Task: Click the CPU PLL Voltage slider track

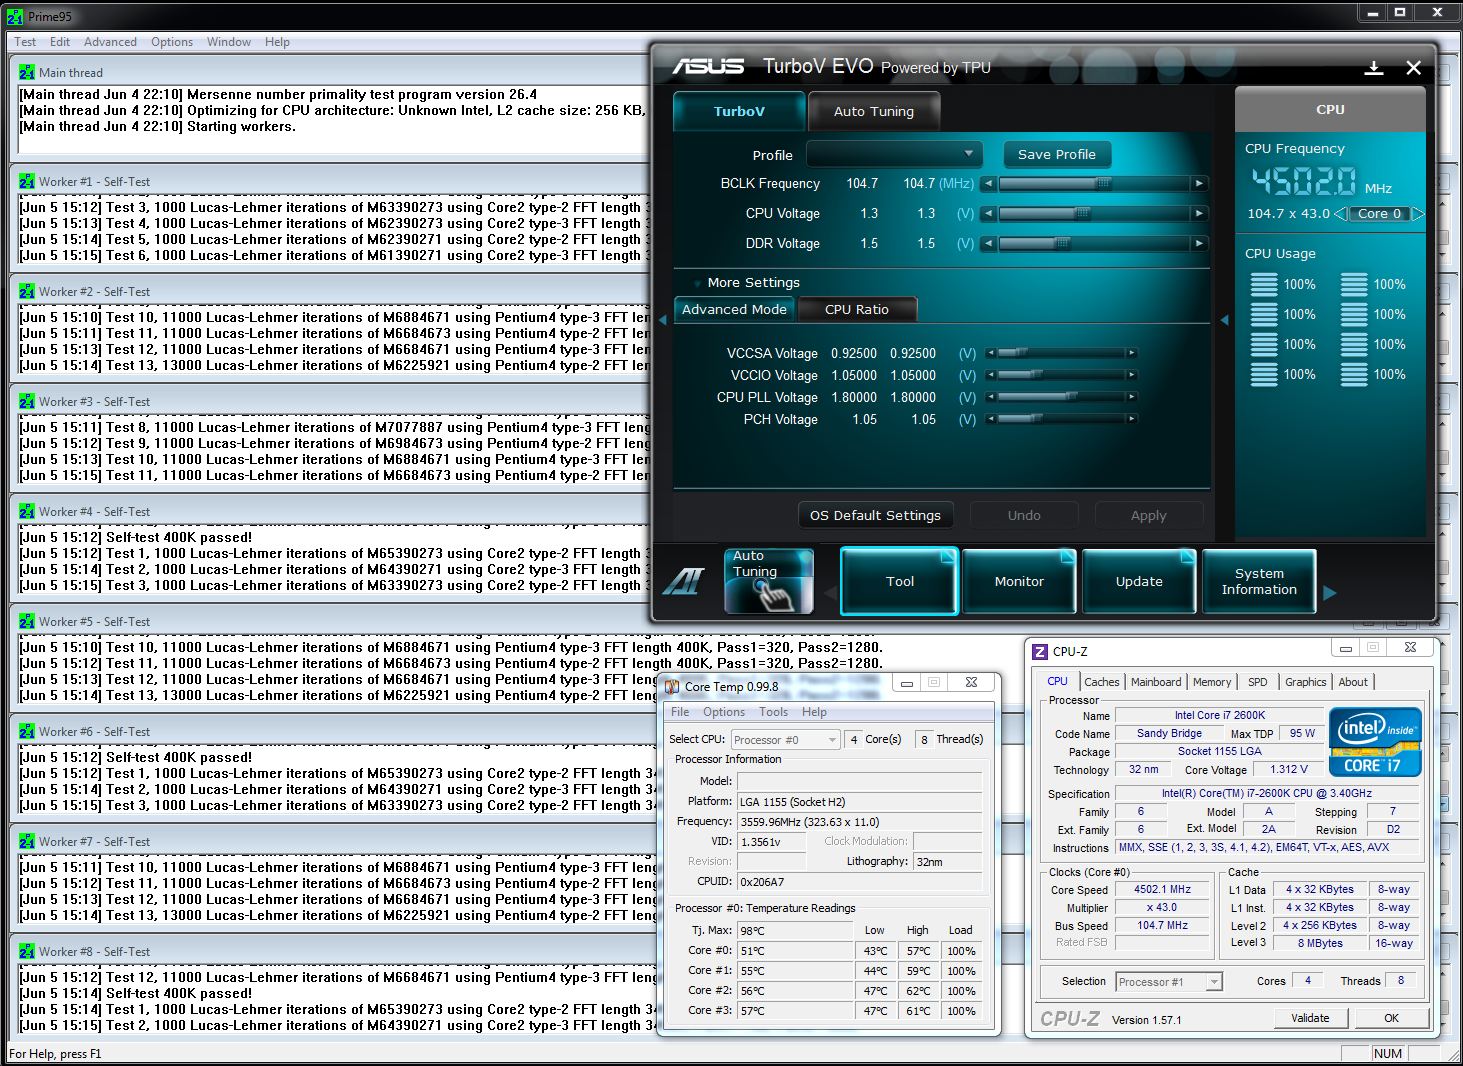Action: (x=1061, y=397)
